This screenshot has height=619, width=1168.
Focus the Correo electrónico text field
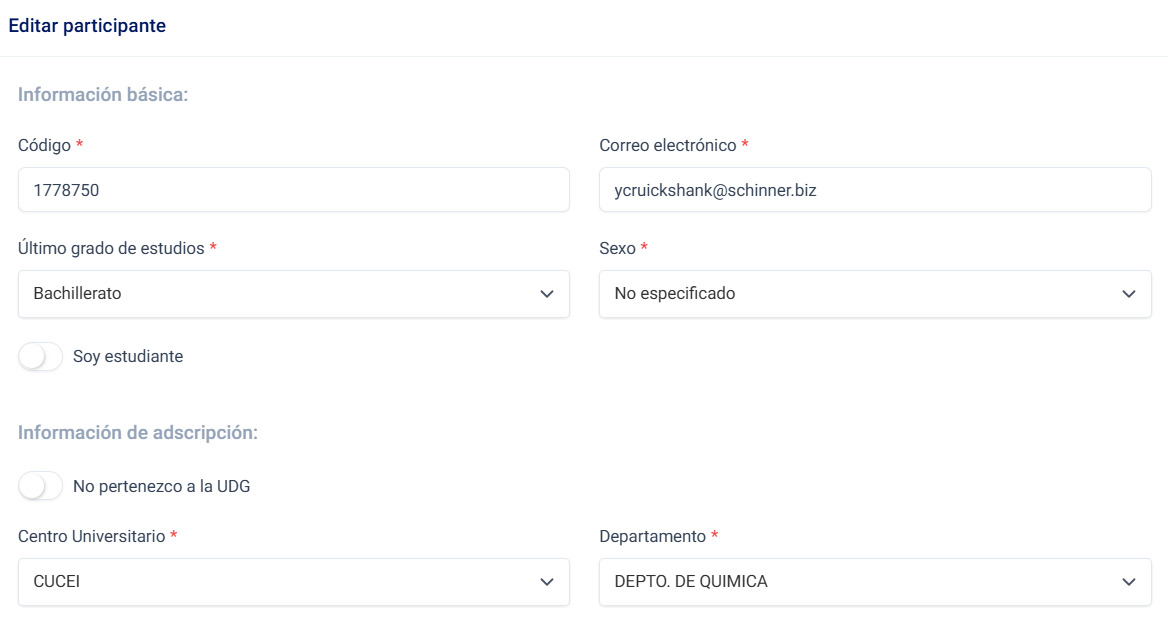(875, 190)
